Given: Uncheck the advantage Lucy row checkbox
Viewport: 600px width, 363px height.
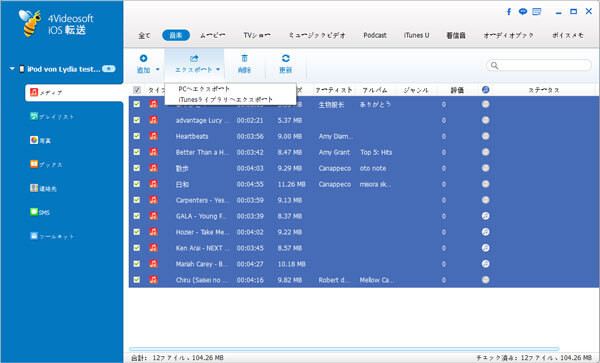Looking at the screenshot, I should [x=137, y=120].
